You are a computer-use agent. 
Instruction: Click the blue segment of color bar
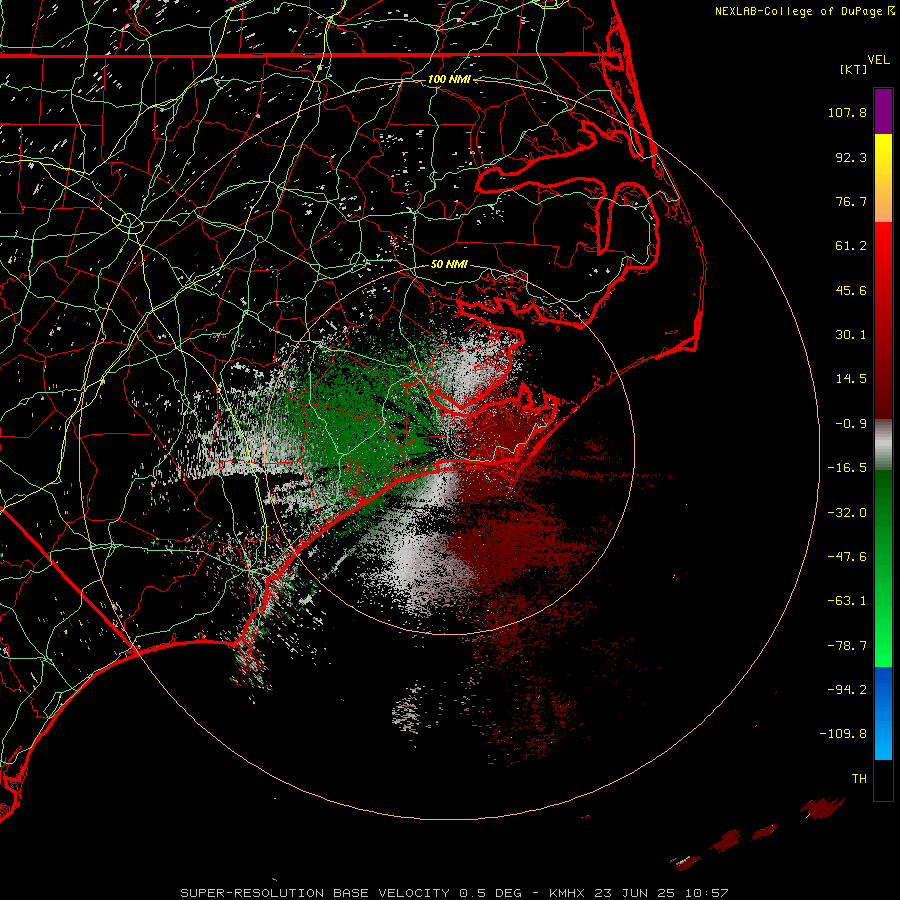pos(883,713)
